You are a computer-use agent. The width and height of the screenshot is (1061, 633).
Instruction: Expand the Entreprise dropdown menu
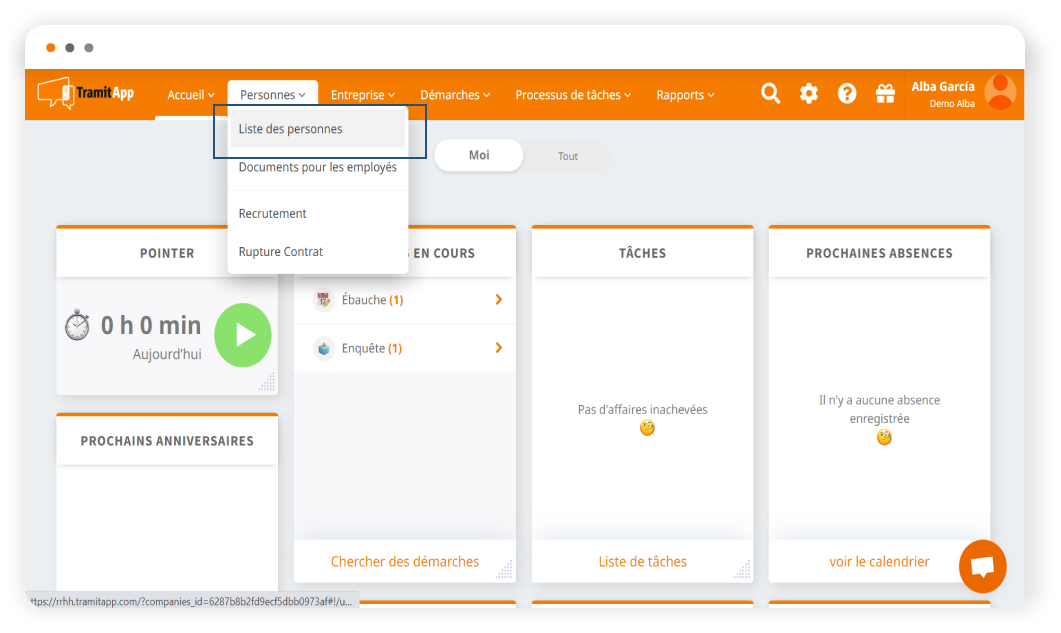pos(364,95)
